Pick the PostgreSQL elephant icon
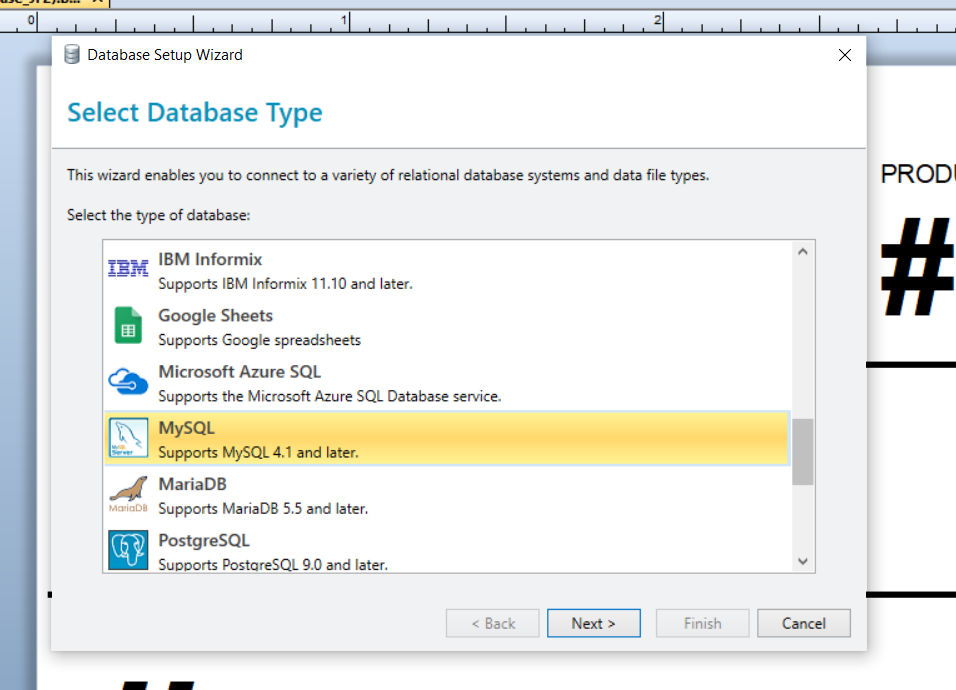The width and height of the screenshot is (956, 690). [128, 550]
